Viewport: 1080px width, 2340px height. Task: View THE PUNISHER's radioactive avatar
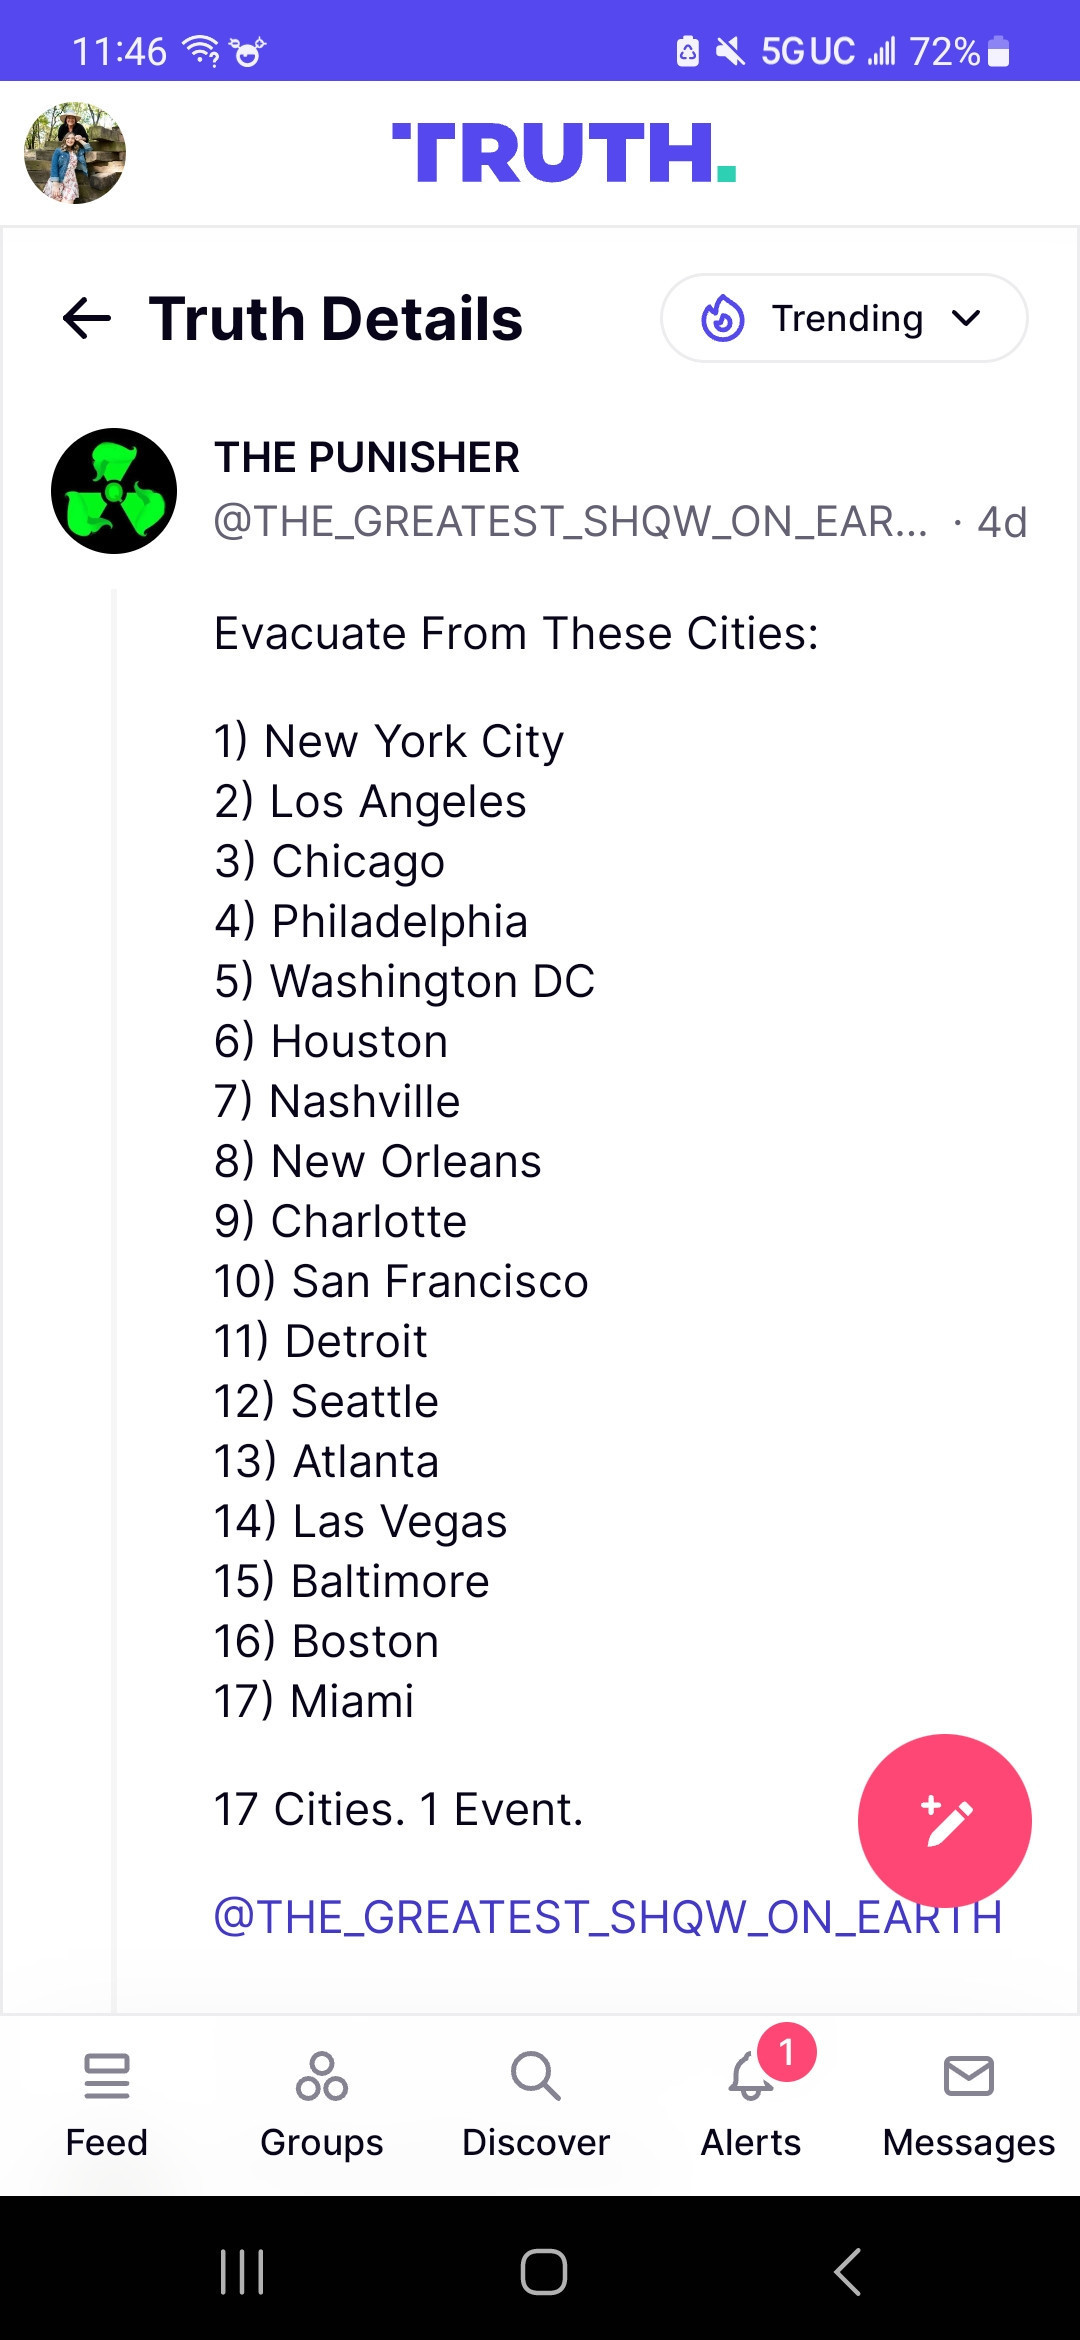pos(114,491)
